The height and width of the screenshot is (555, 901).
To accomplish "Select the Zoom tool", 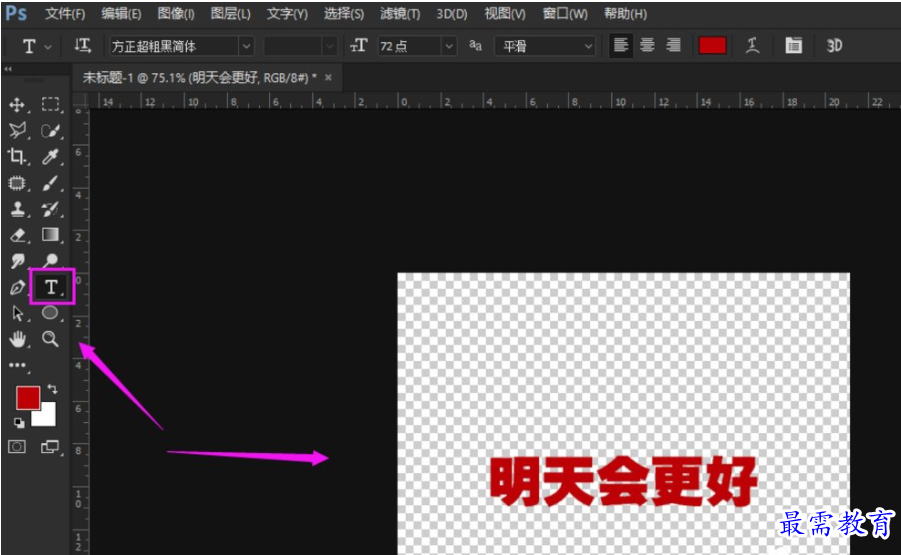I will click(50, 339).
